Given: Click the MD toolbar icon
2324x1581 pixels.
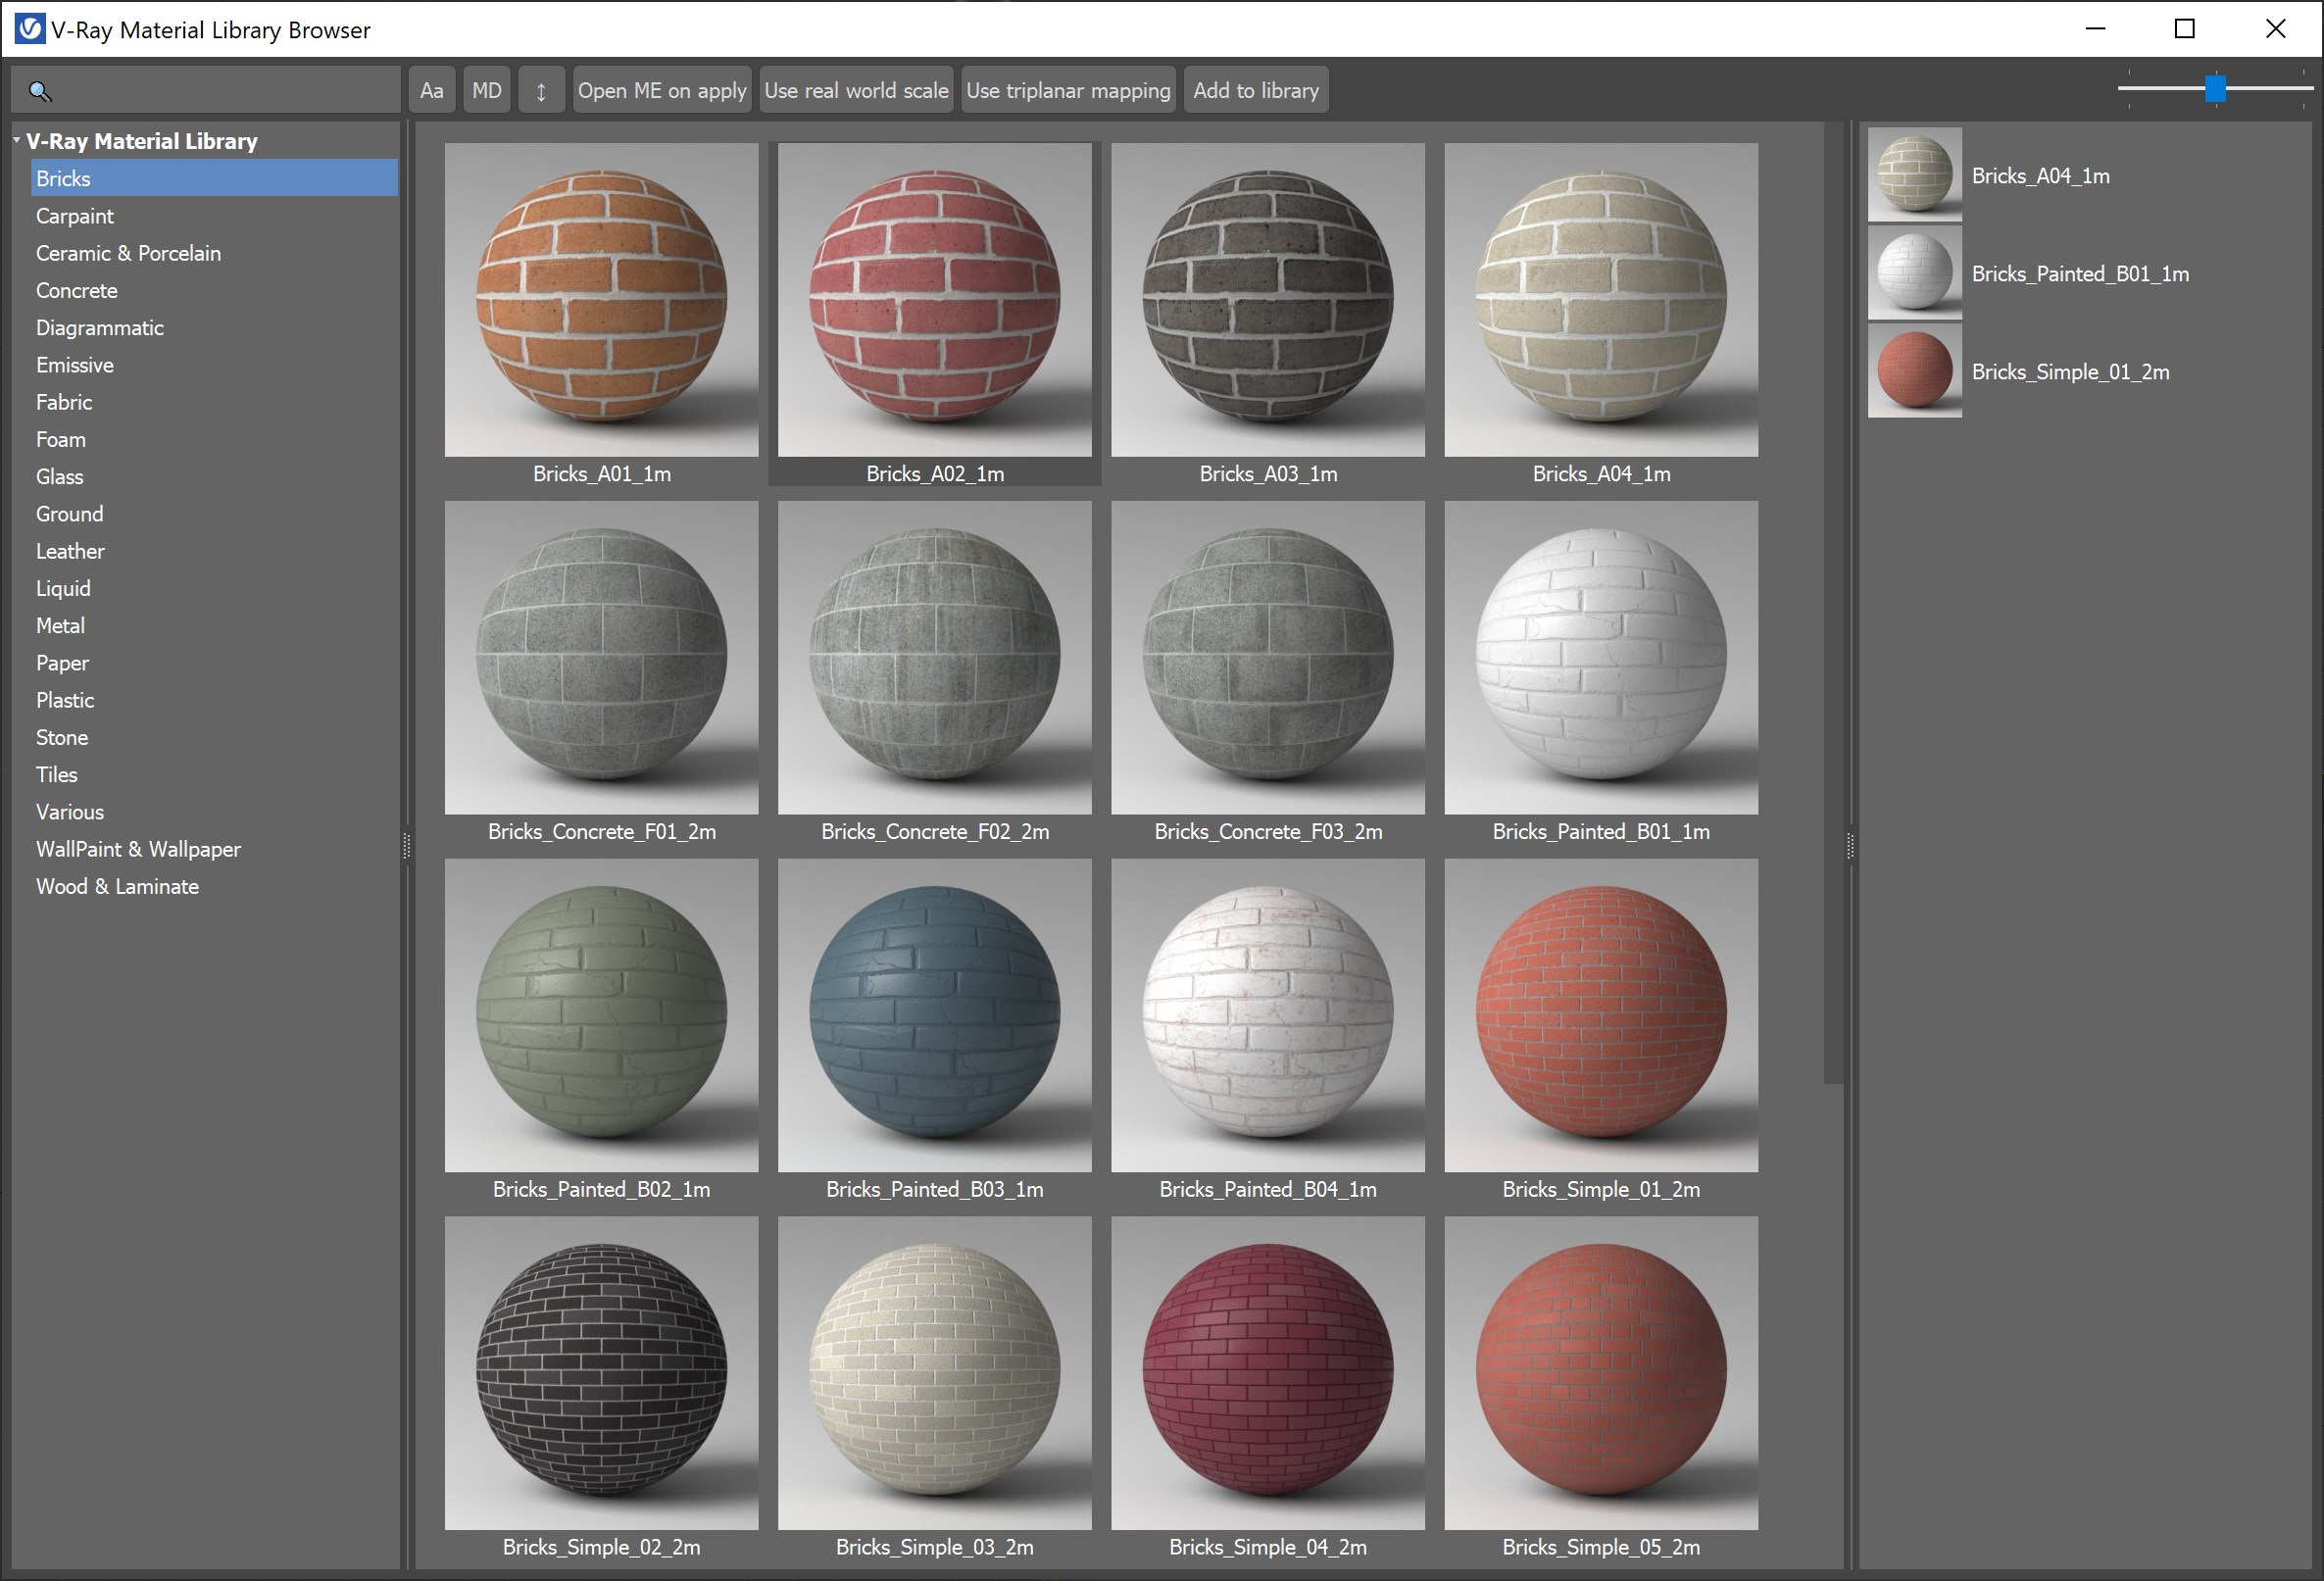Looking at the screenshot, I should [x=486, y=89].
